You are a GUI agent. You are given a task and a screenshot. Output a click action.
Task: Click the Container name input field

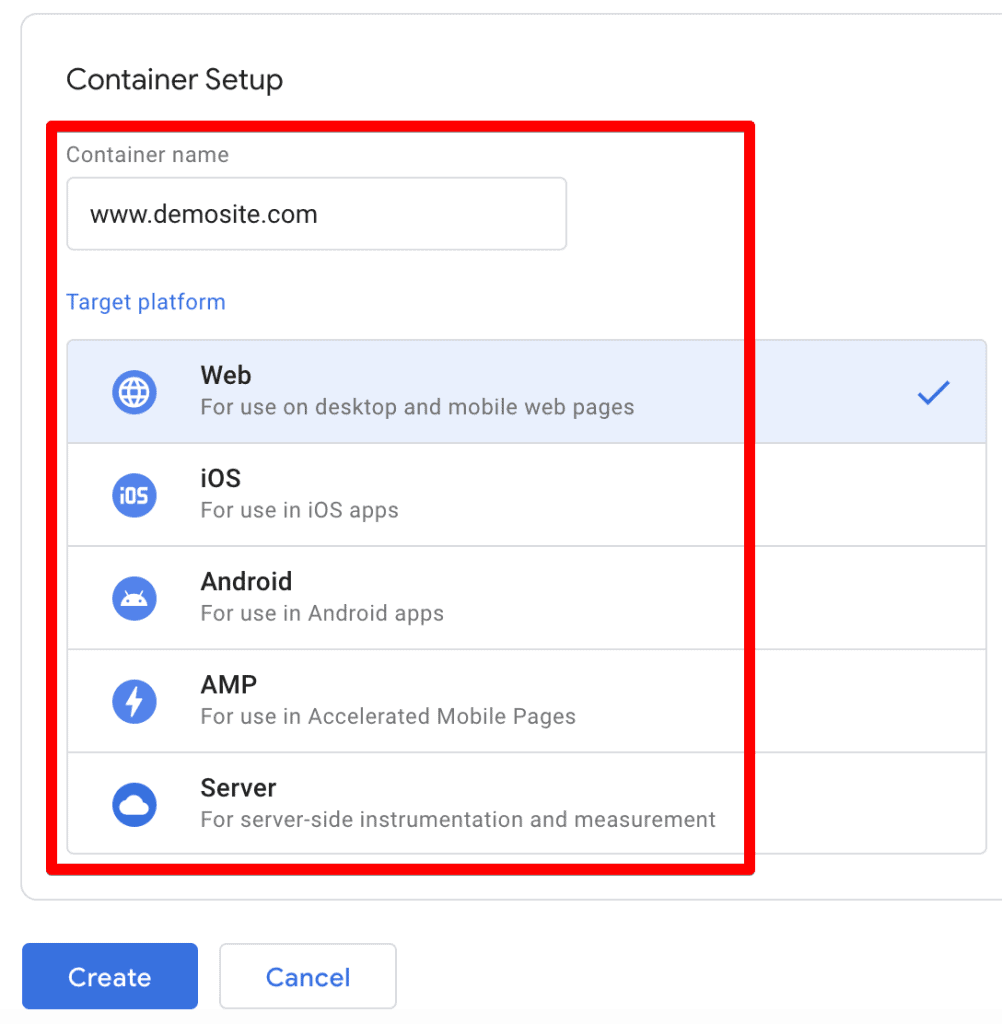pos(316,213)
